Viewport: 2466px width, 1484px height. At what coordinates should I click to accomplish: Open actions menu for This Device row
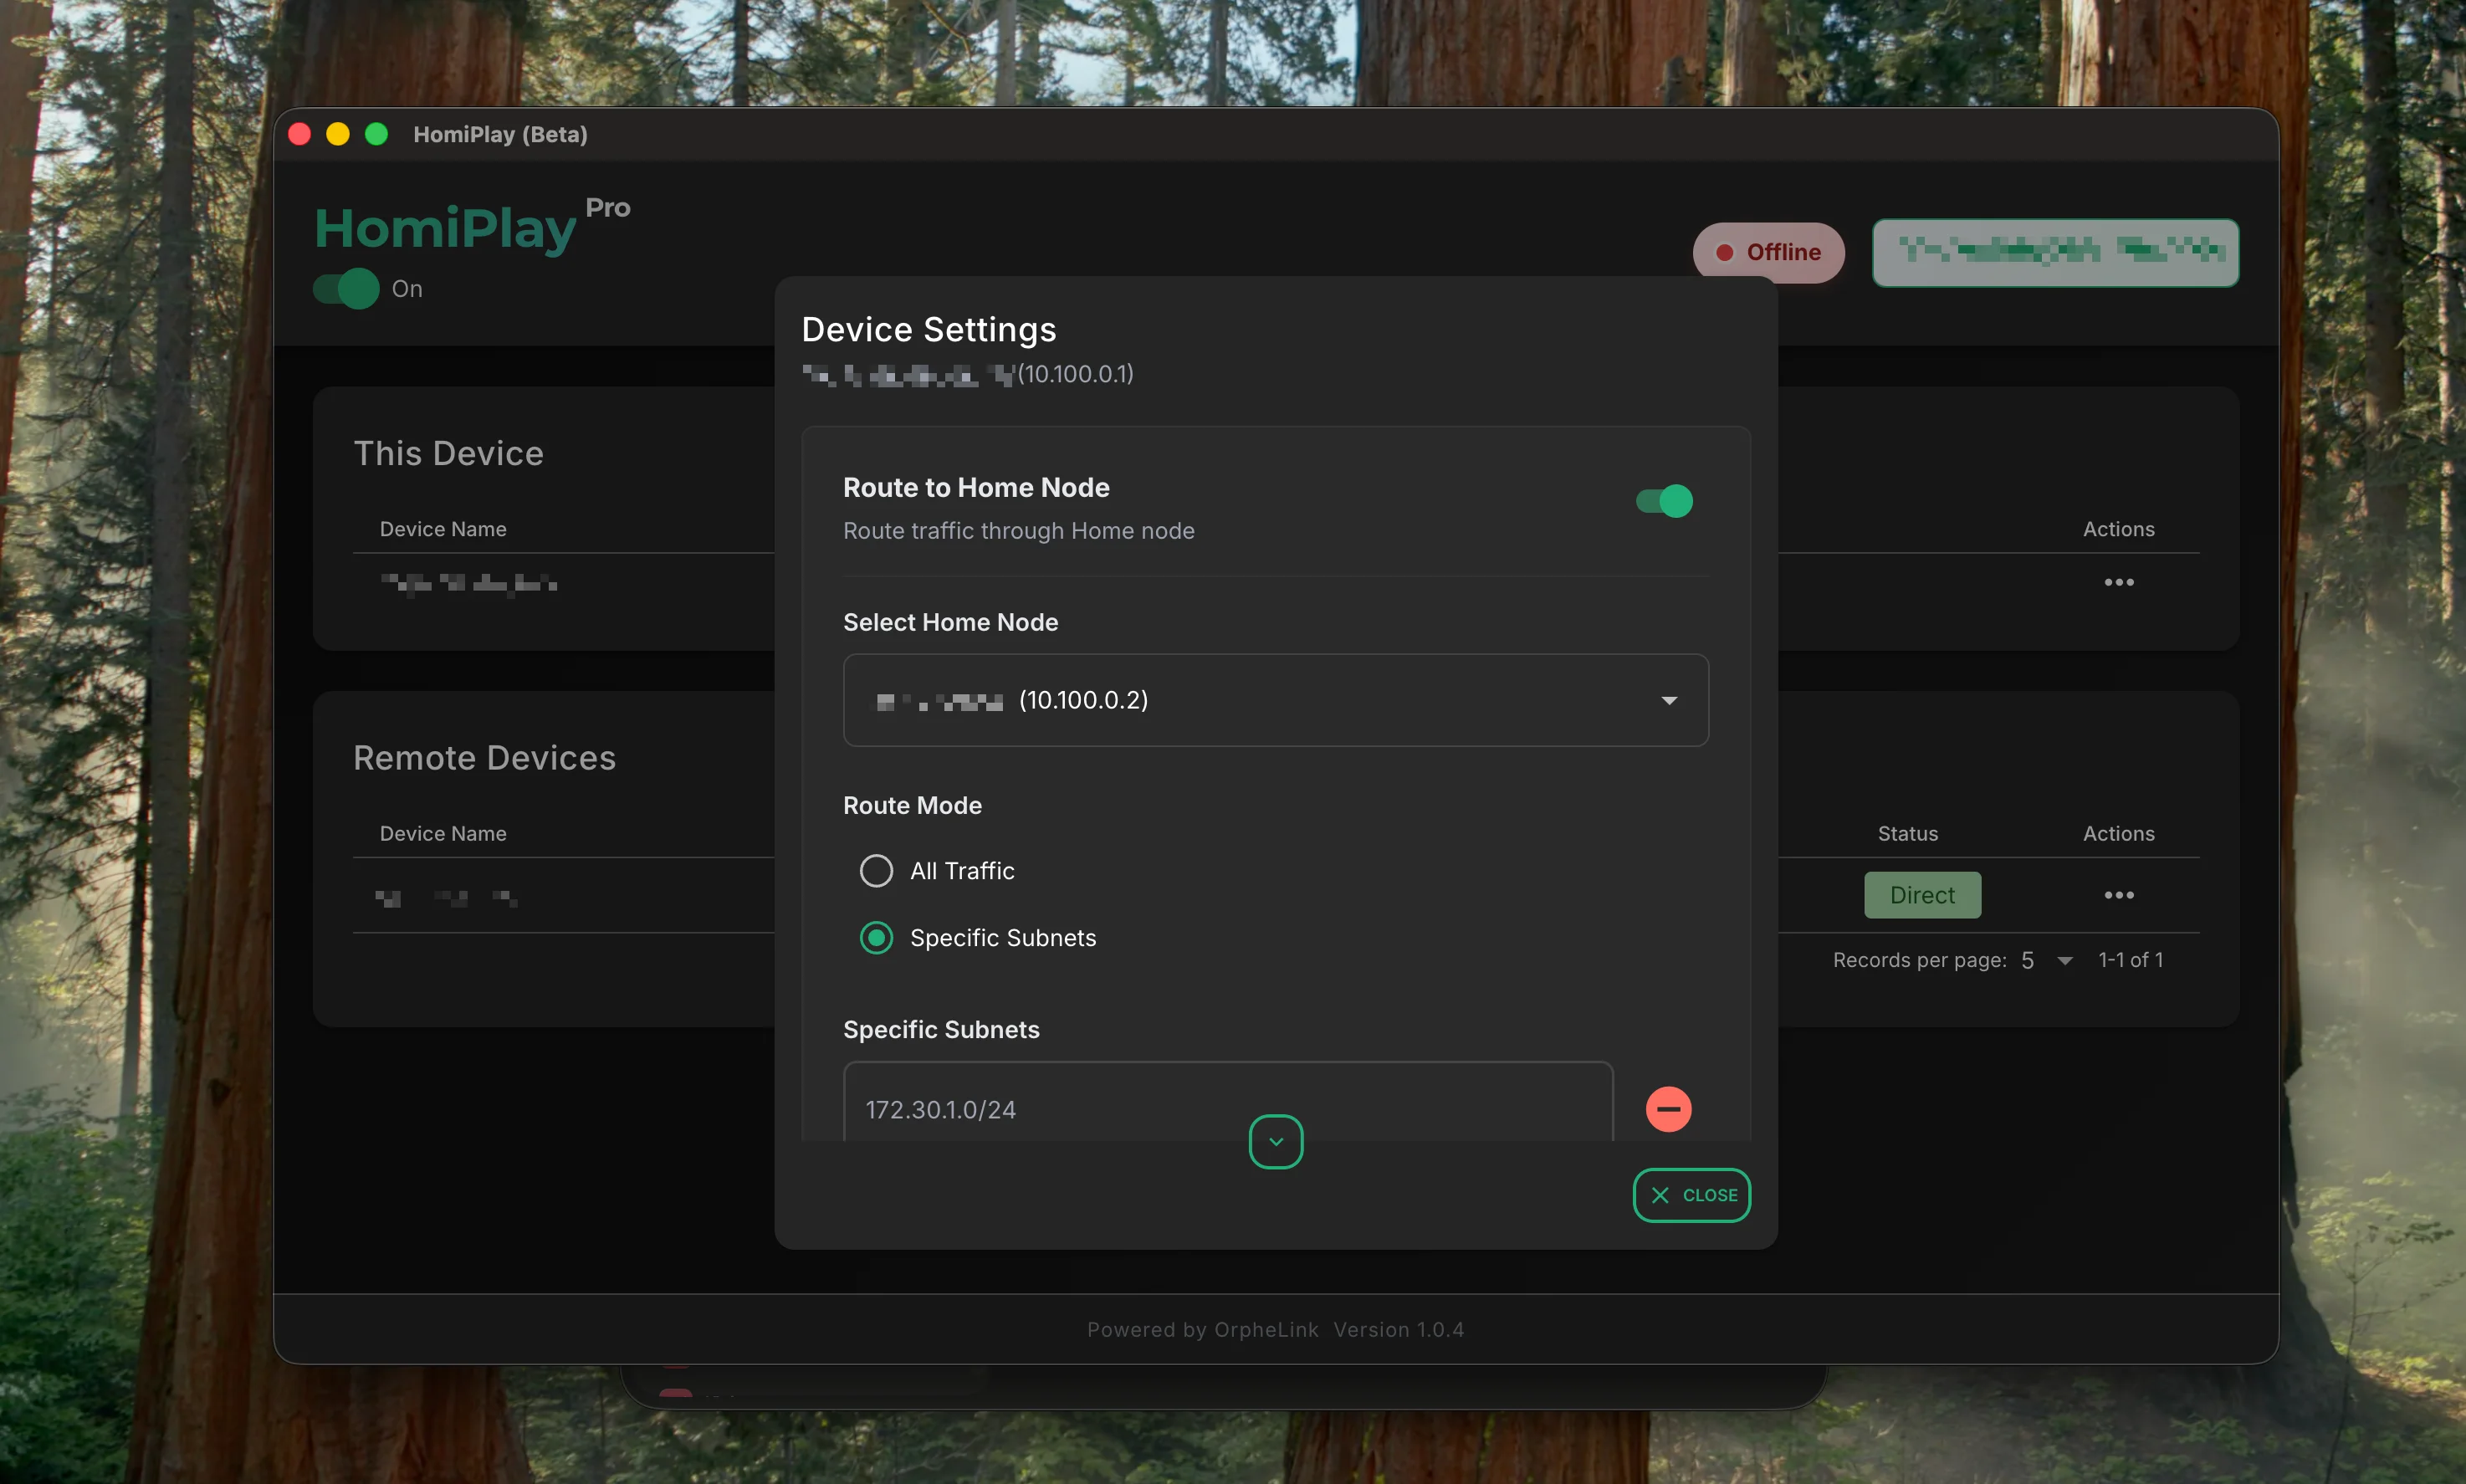pyautogui.click(x=2118, y=582)
